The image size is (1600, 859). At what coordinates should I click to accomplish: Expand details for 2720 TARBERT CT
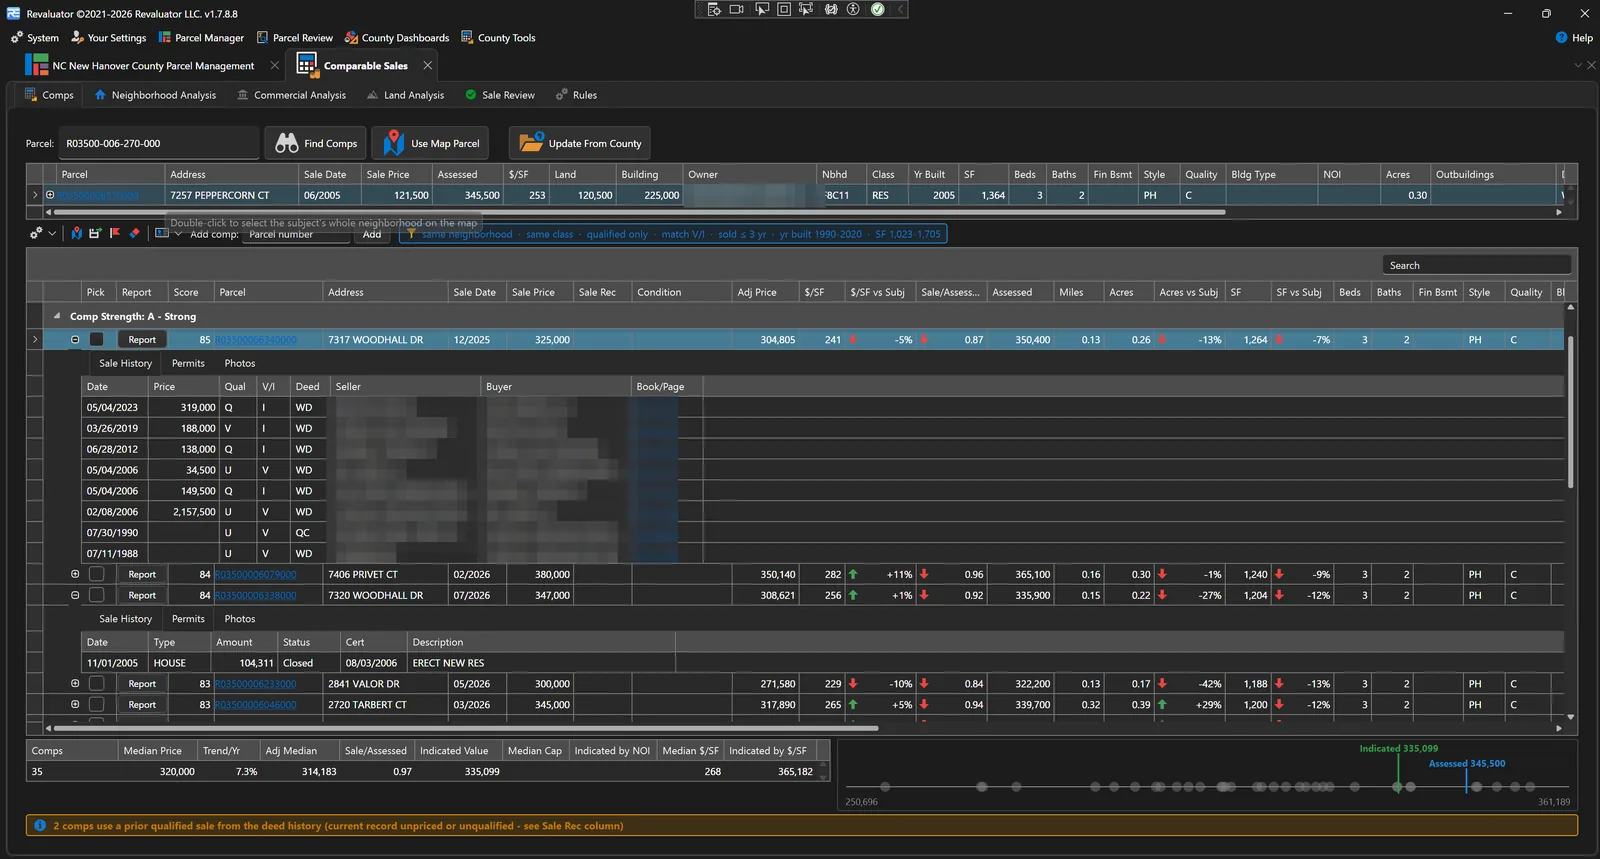[x=75, y=705]
